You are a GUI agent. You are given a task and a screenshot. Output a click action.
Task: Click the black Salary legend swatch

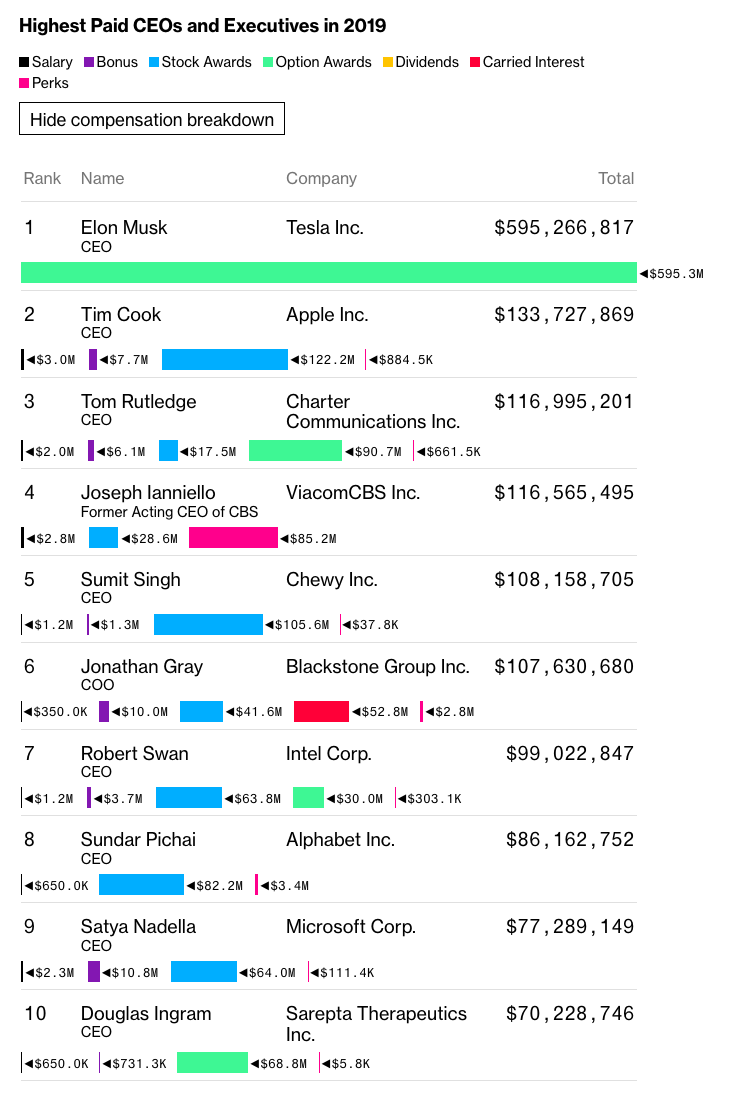point(24,62)
